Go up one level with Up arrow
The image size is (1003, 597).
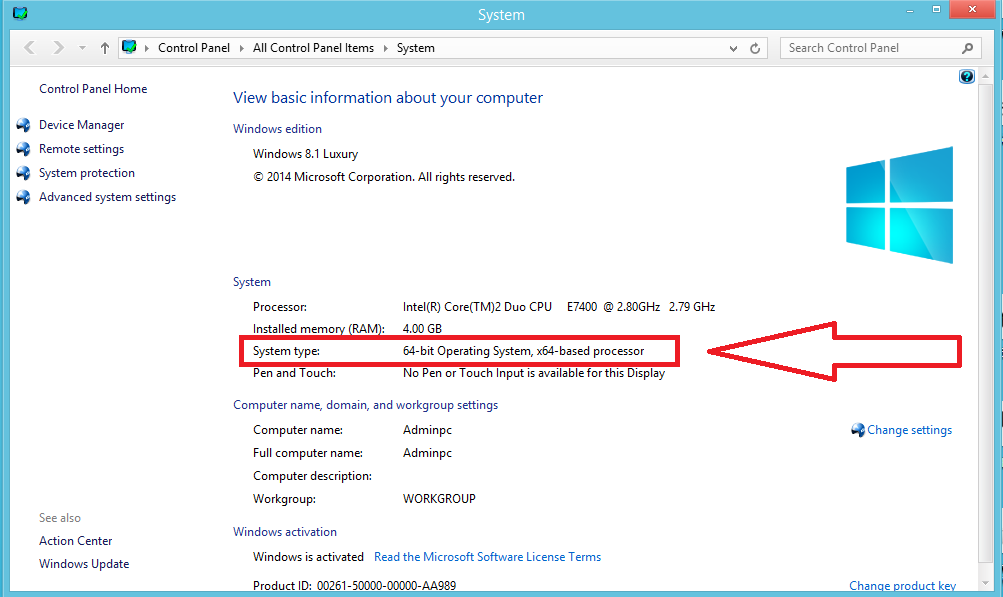point(105,48)
